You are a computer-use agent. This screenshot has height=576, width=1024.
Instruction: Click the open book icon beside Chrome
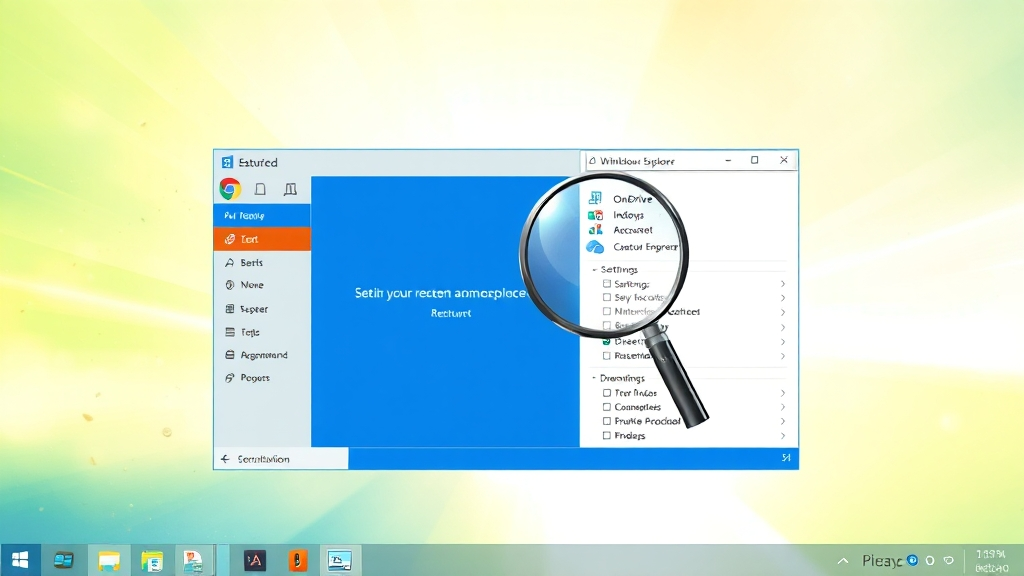(290, 189)
